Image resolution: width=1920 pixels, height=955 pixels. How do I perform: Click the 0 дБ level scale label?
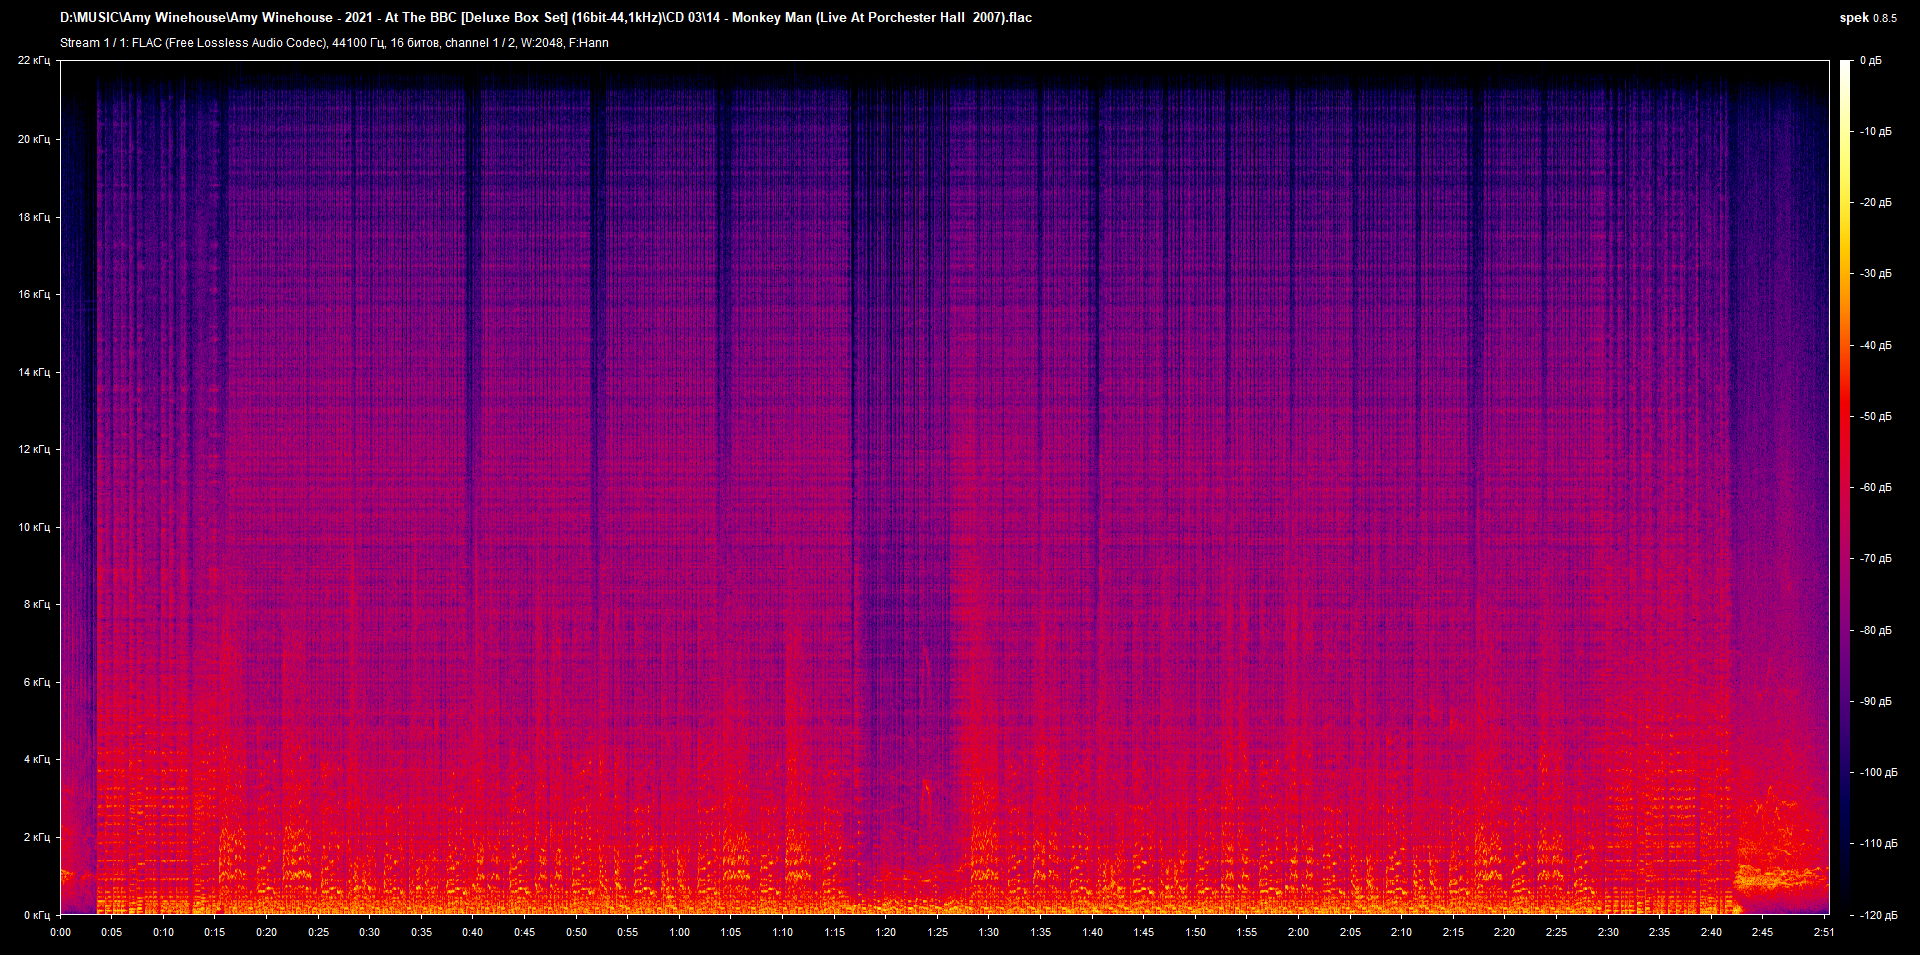coord(1870,61)
